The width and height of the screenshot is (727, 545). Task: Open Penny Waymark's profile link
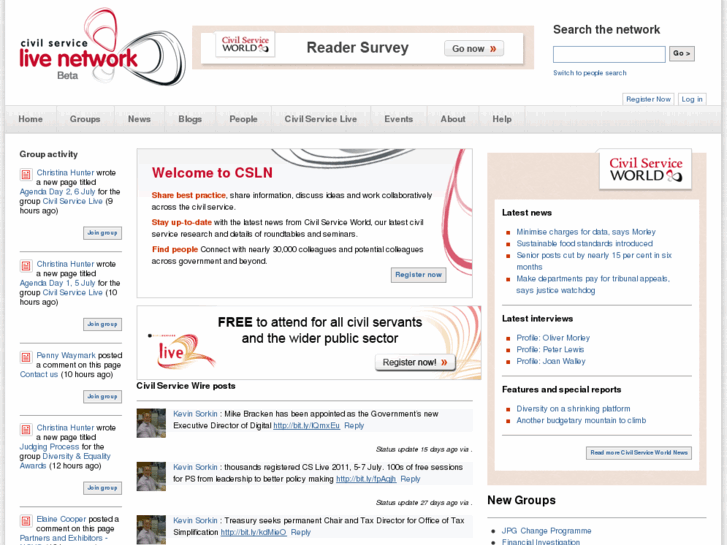(x=66, y=355)
